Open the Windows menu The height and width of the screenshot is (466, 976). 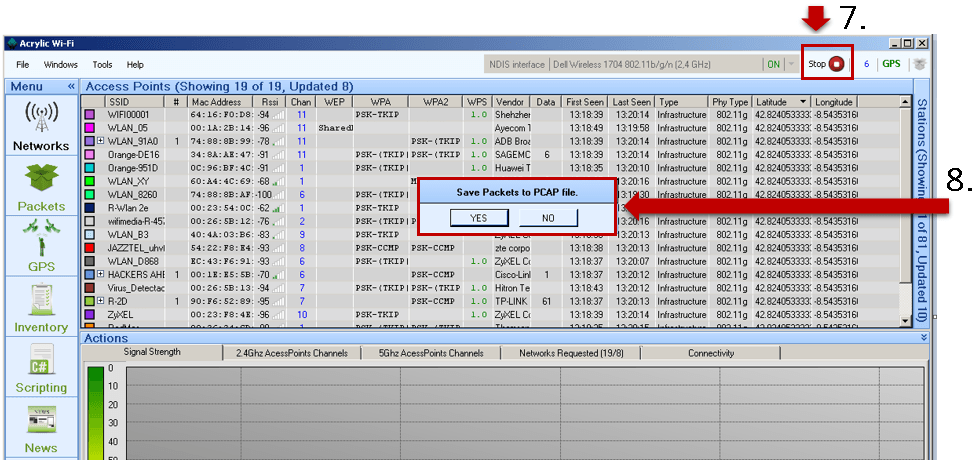tap(60, 64)
